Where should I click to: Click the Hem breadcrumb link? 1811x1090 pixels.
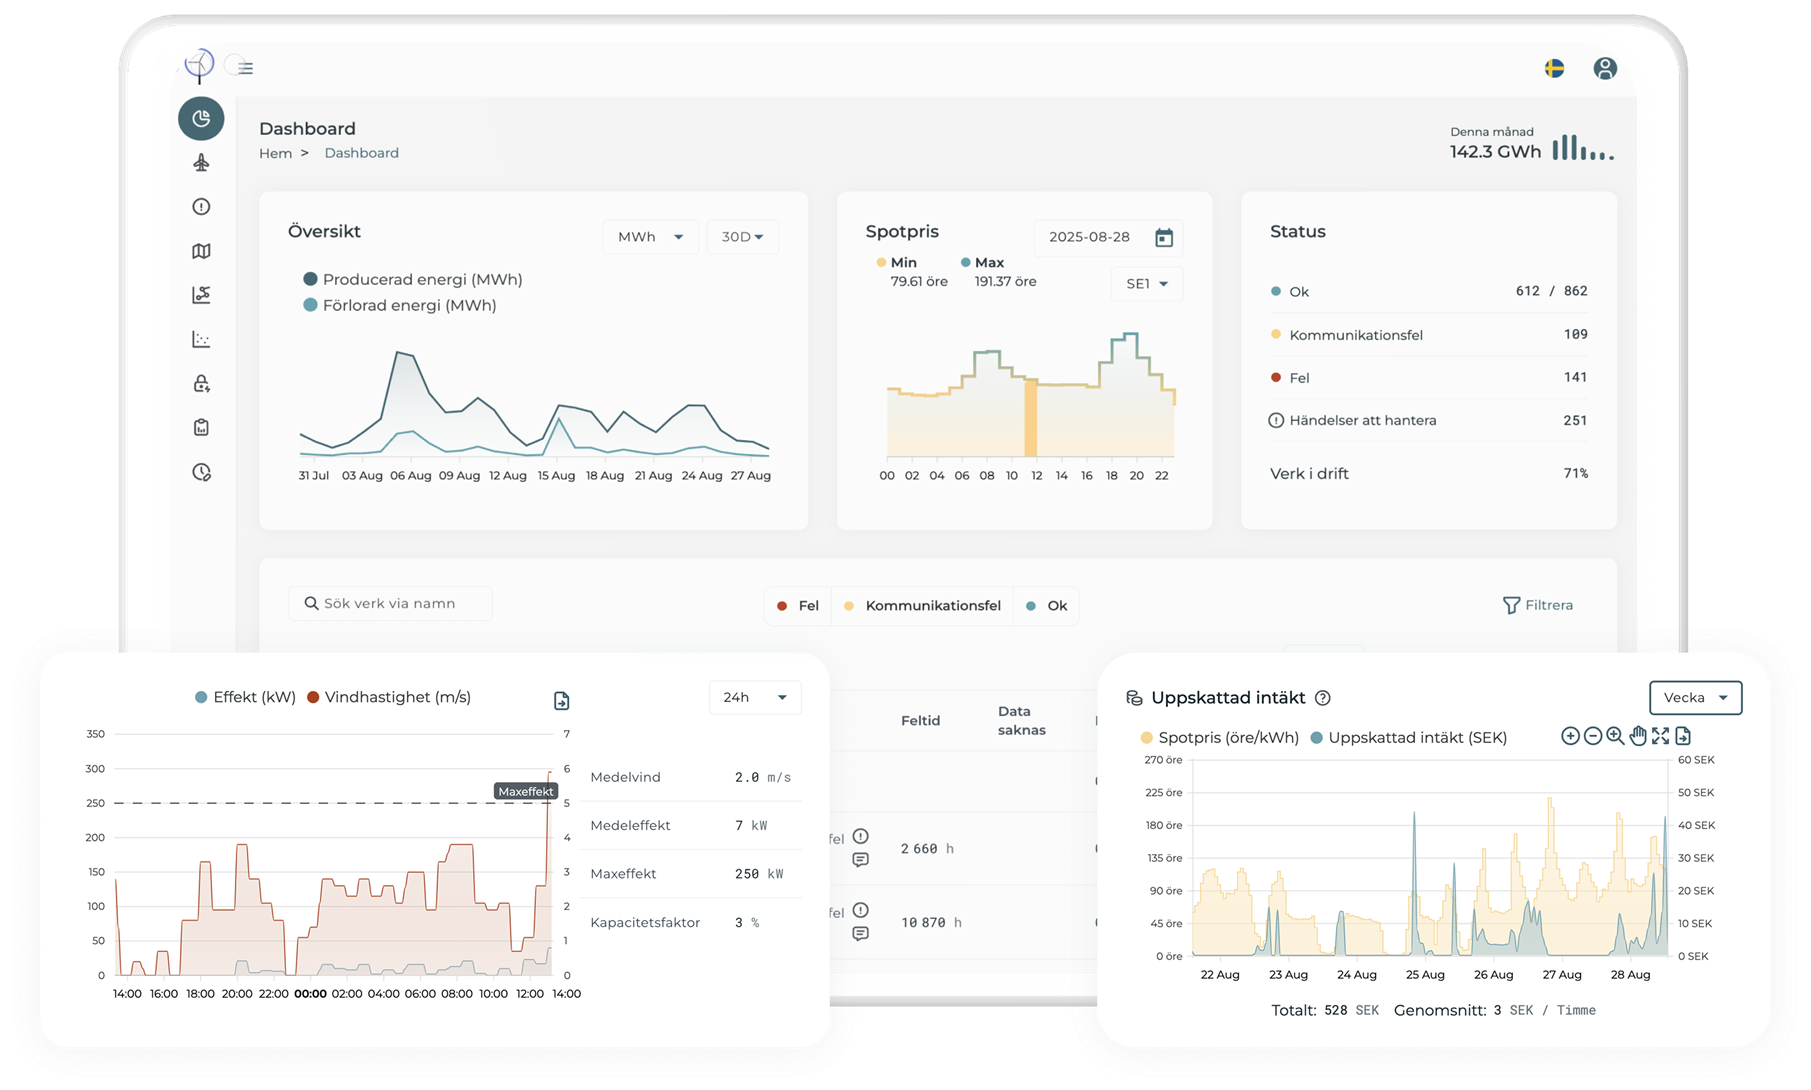point(275,153)
